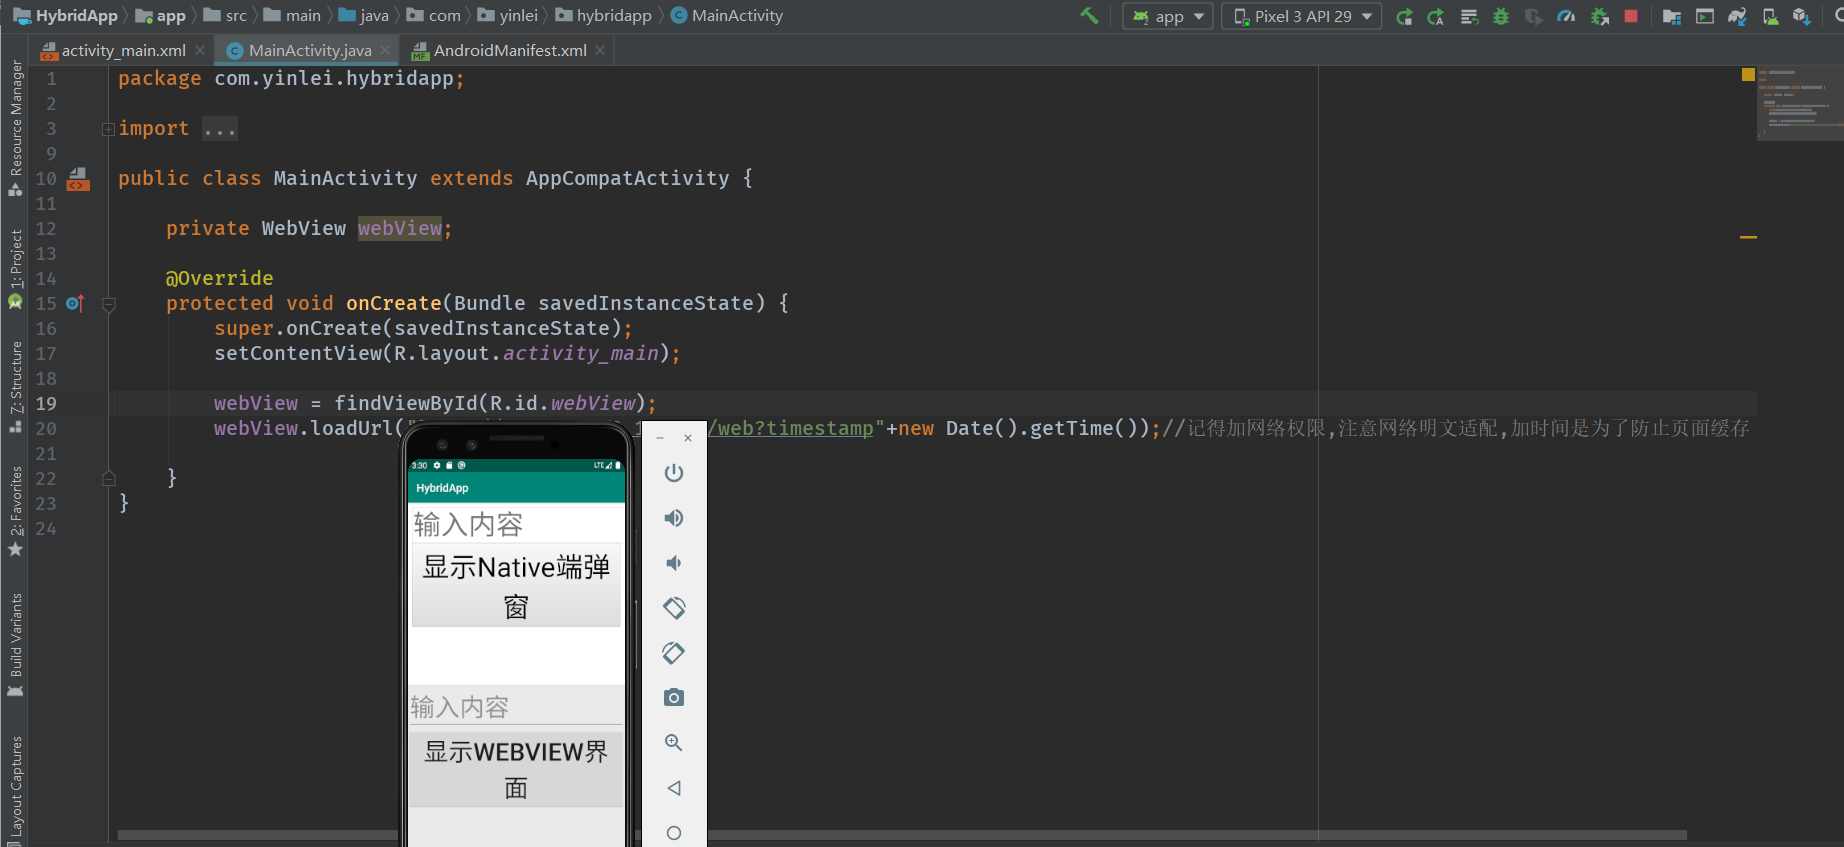Click the folded import ellipsis placeholder
The height and width of the screenshot is (847, 1844).
coord(220,129)
